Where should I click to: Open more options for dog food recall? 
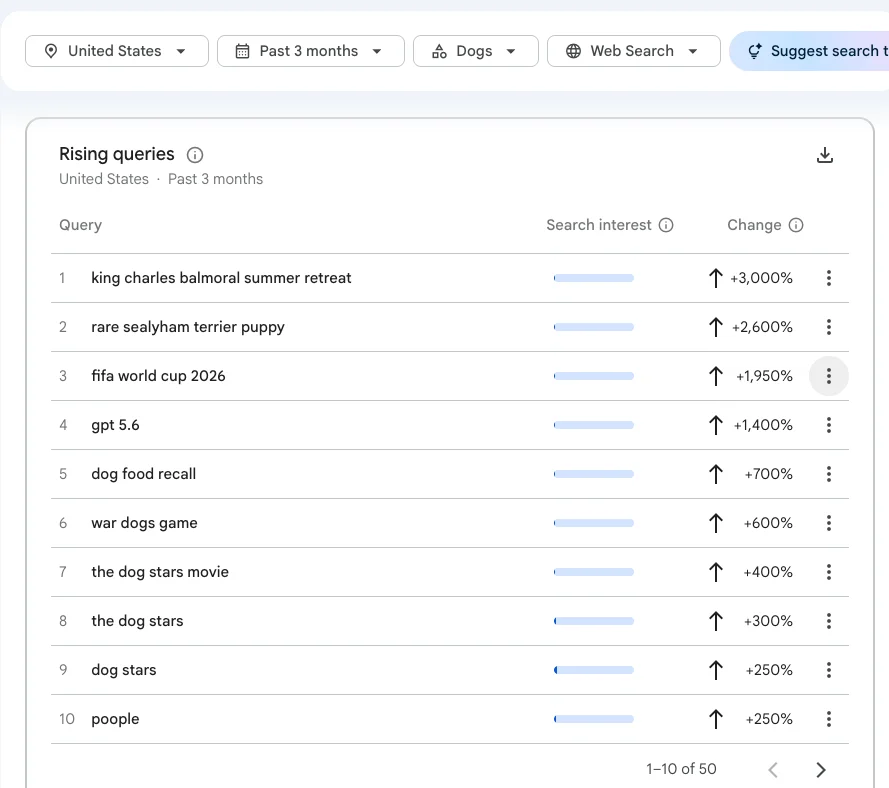point(828,474)
